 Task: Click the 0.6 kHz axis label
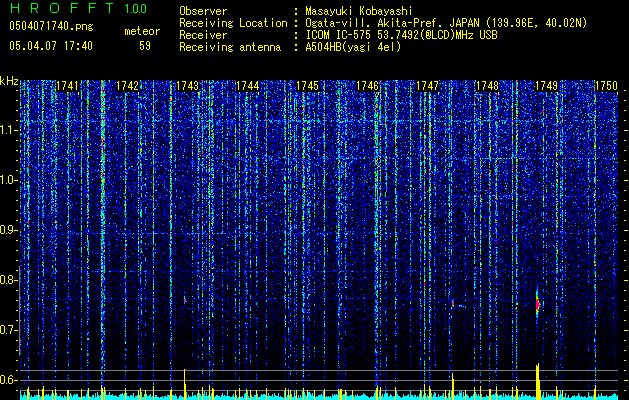click(9, 380)
